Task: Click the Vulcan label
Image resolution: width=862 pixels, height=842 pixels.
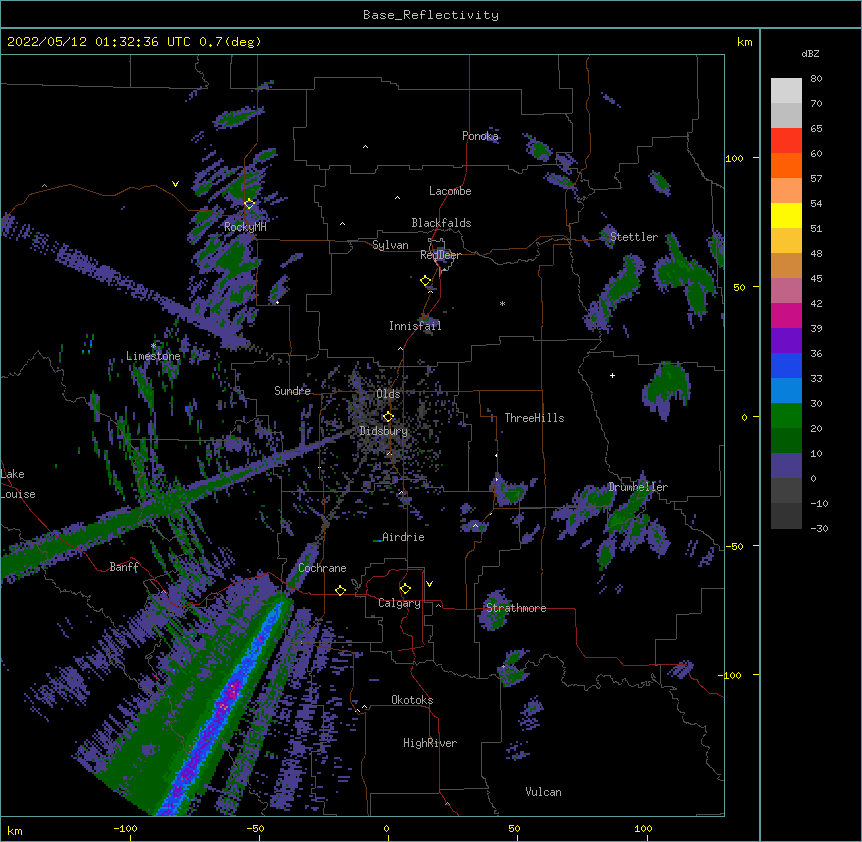Action: 543,792
